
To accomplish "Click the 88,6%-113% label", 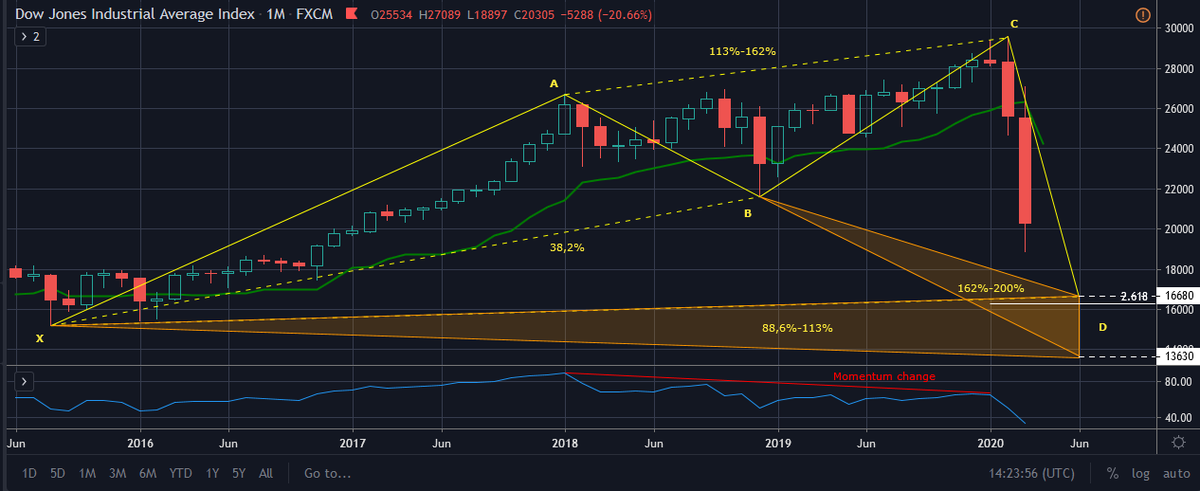I will [797, 328].
